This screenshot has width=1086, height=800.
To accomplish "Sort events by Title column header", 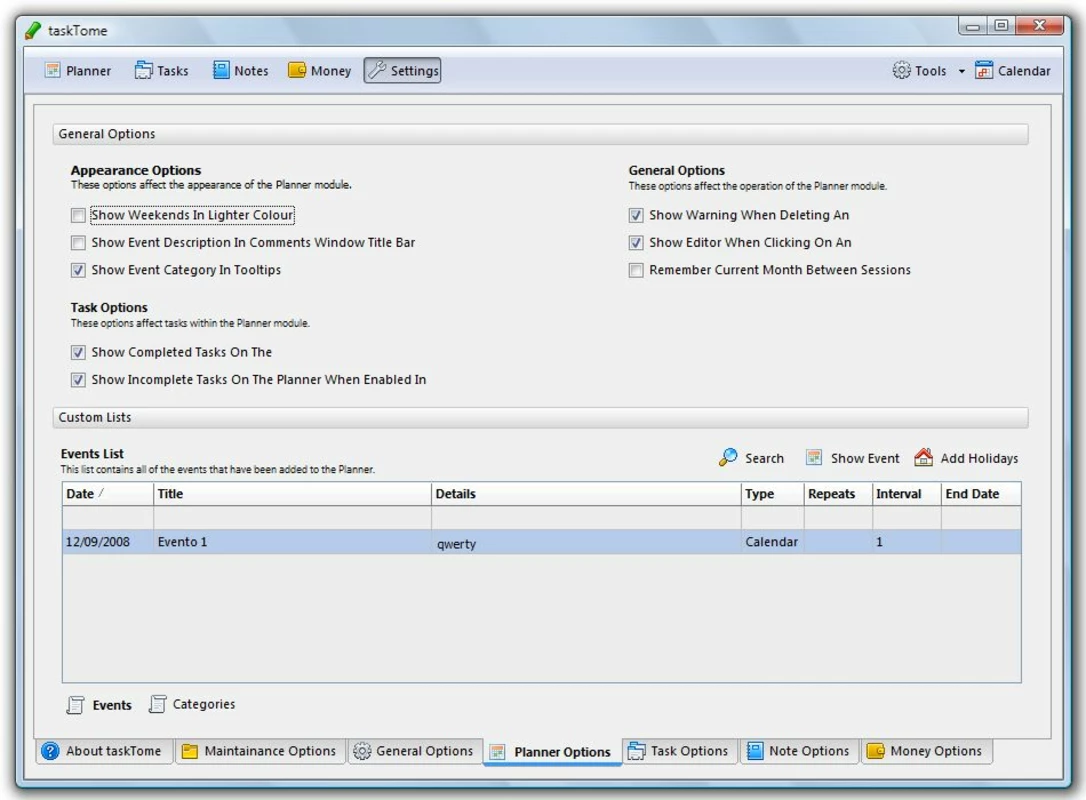I will pyautogui.click(x=292, y=494).
